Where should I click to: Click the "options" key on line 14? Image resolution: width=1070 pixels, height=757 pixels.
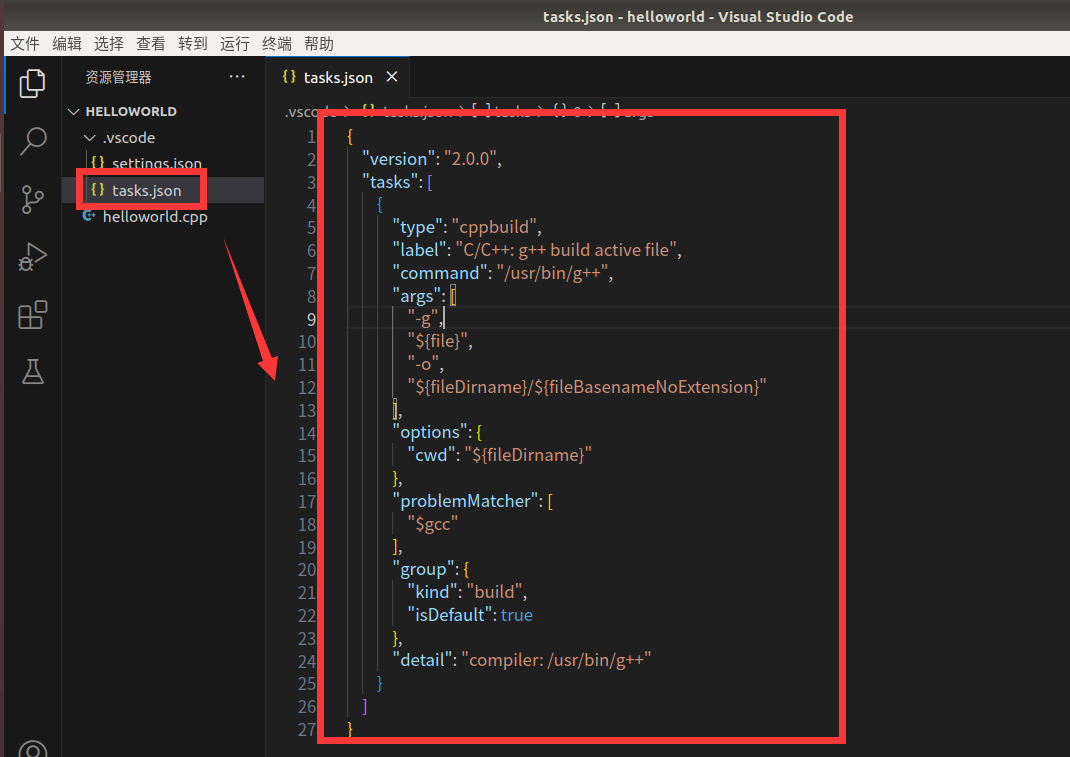[430, 432]
